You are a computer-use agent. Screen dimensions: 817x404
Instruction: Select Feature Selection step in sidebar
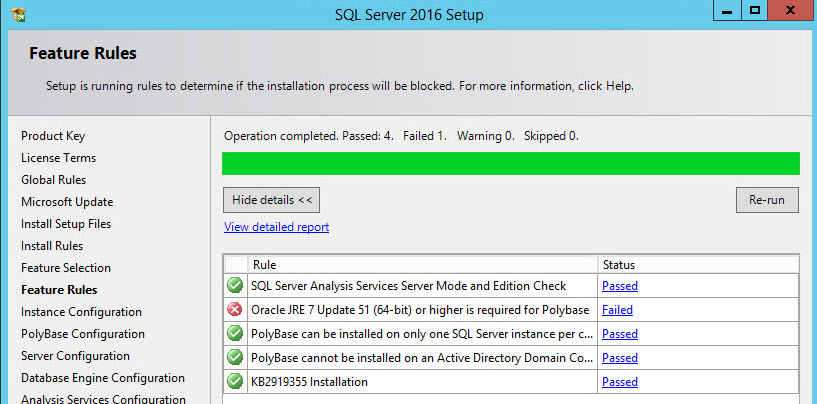(66, 268)
